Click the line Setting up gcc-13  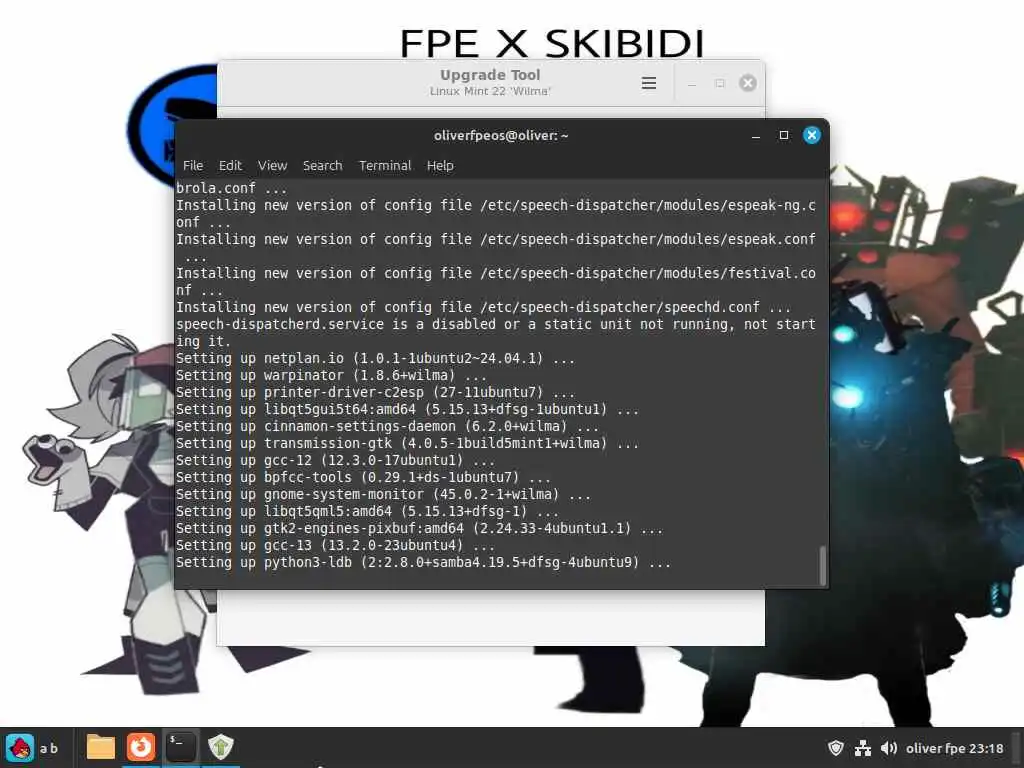pos(335,545)
